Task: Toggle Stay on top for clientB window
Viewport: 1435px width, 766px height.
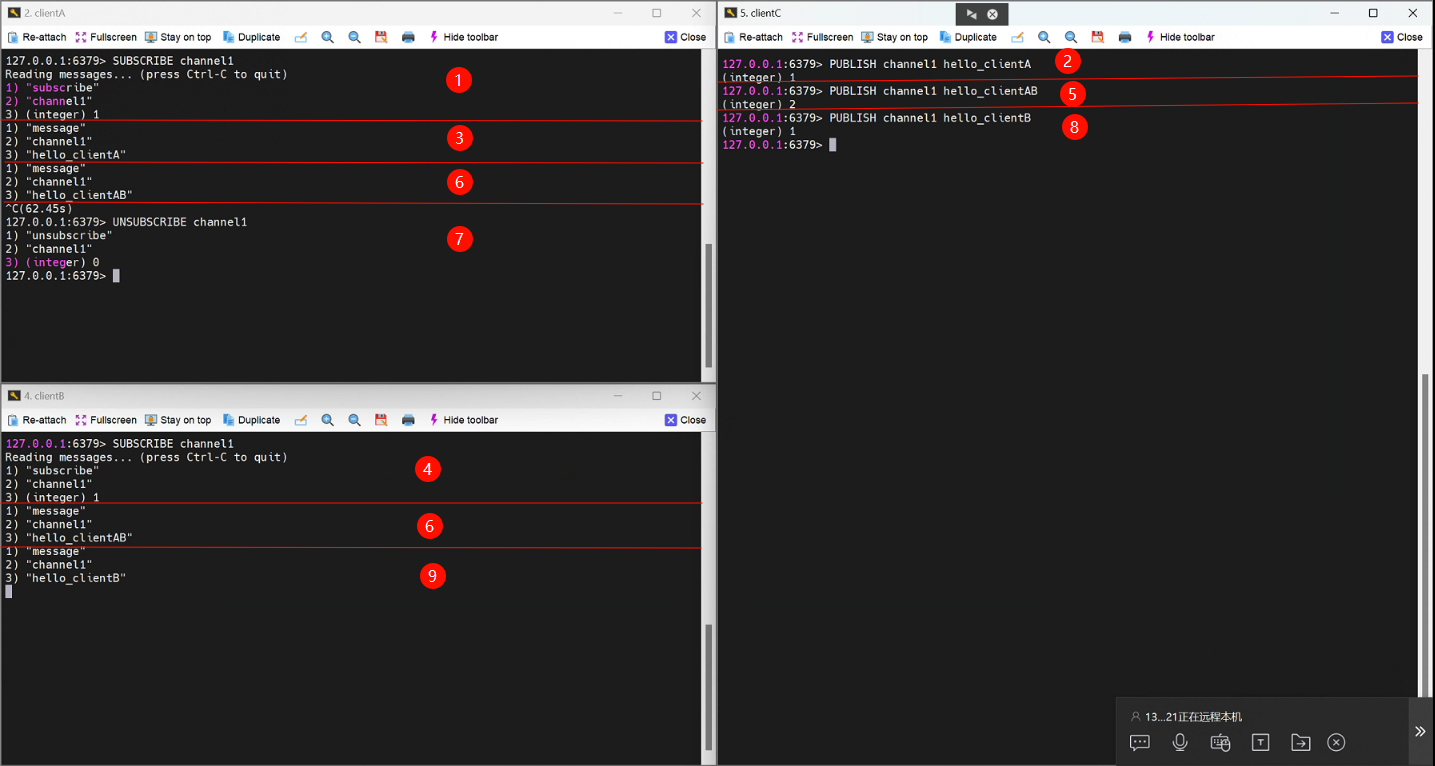Action: pyautogui.click(x=178, y=420)
